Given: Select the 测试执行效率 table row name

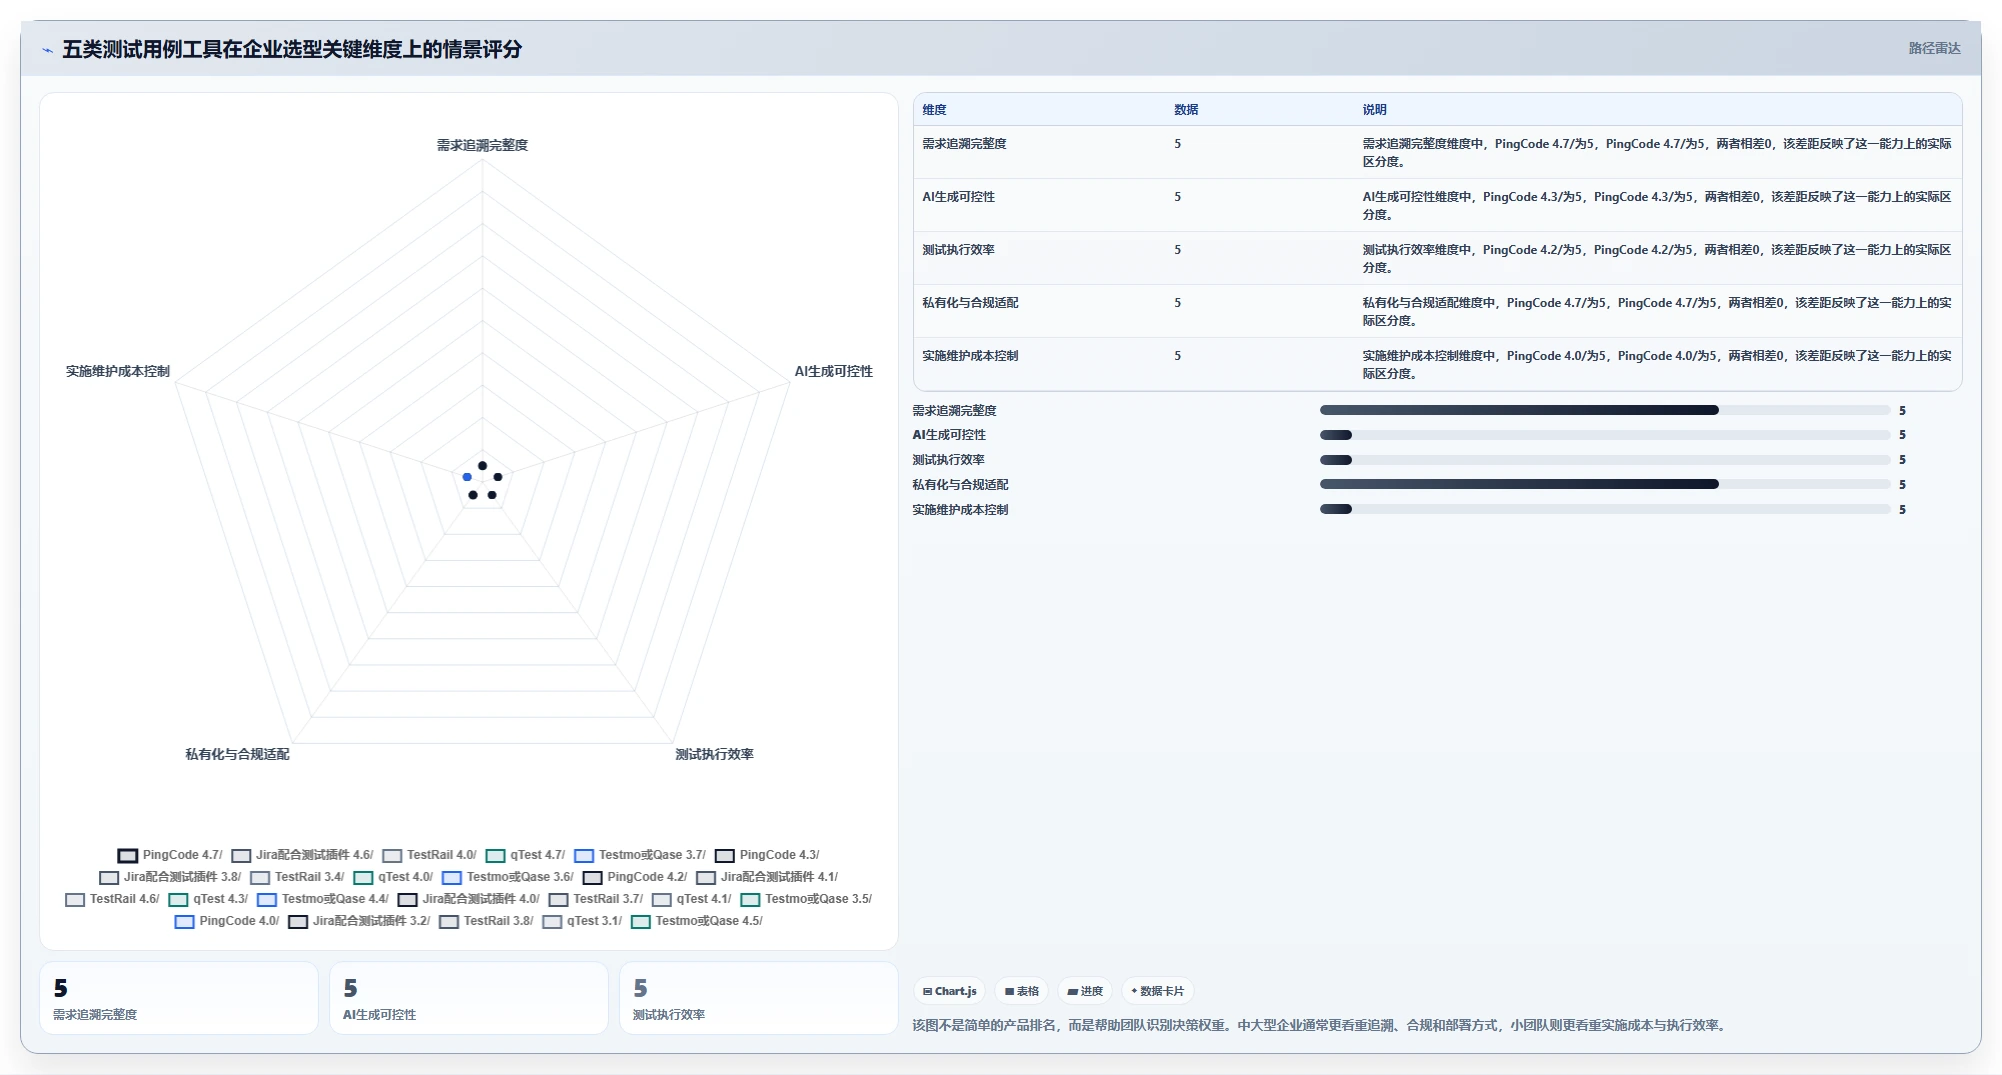Looking at the screenshot, I should pos(958,250).
